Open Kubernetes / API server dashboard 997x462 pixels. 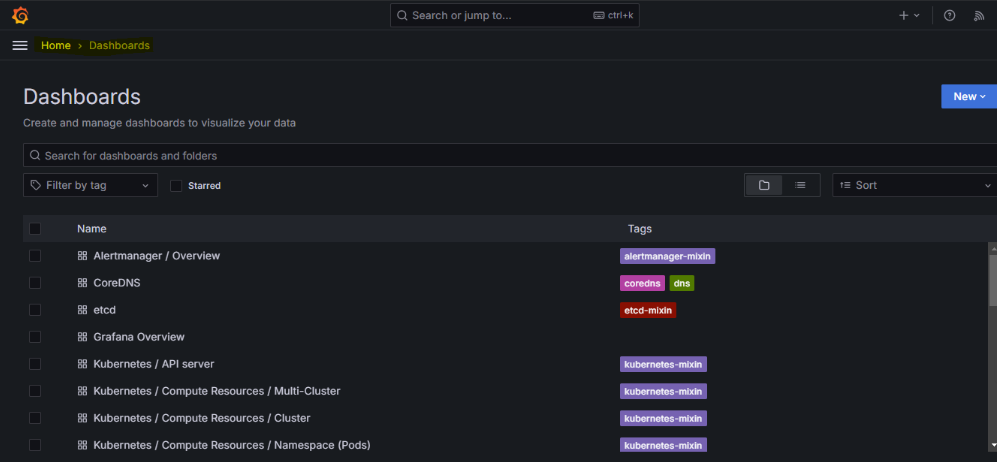point(154,364)
